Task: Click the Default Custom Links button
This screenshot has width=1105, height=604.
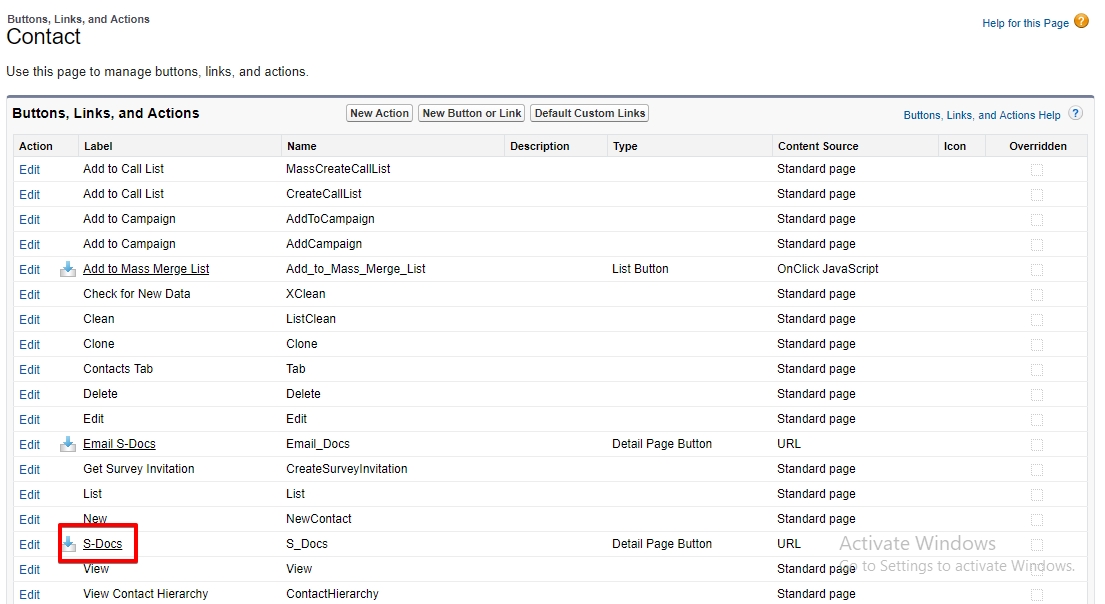Action: click(589, 113)
